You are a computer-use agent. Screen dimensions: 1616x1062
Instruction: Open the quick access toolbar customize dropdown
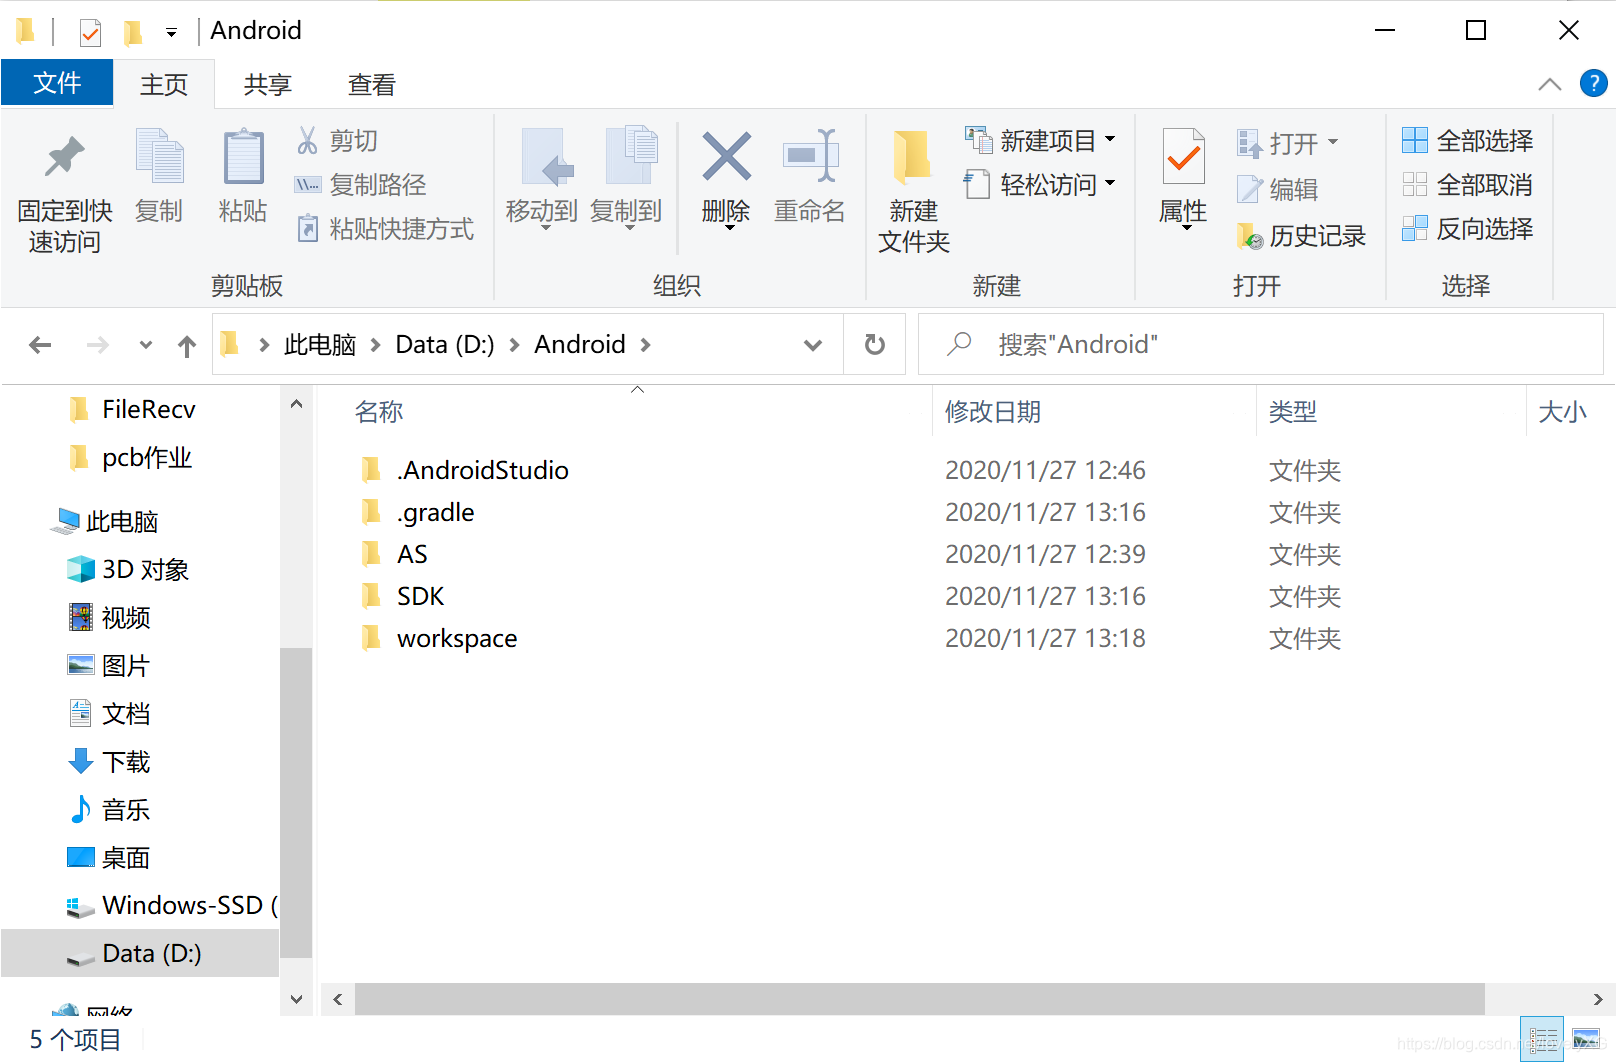(x=172, y=33)
